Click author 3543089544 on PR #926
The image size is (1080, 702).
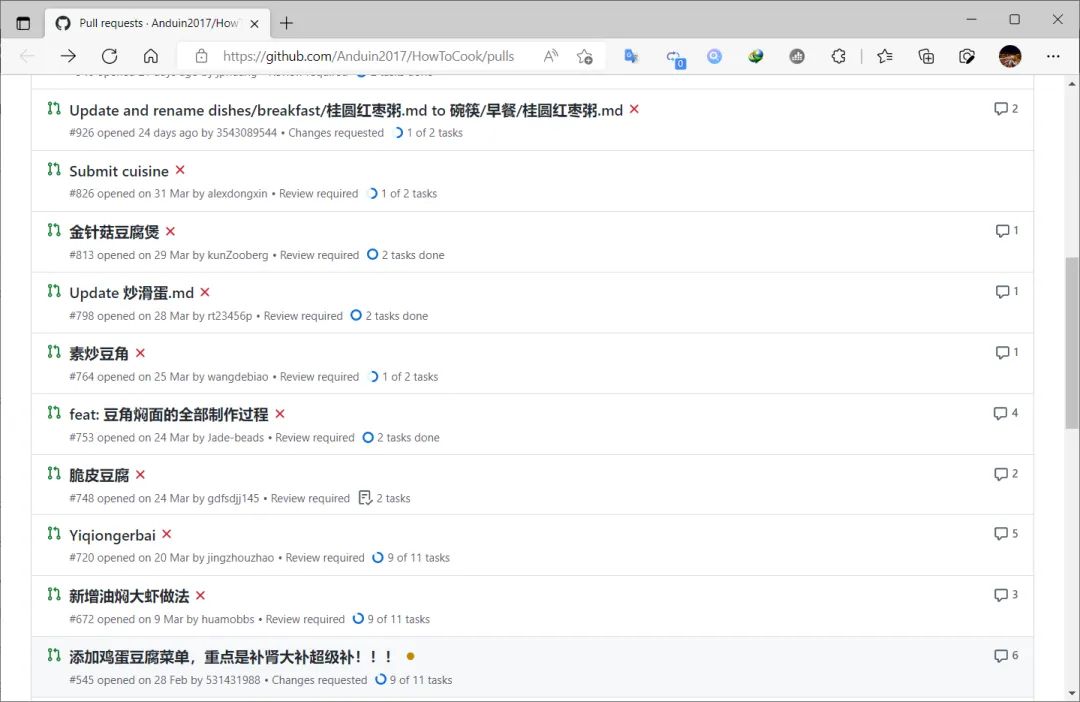click(247, 133)
